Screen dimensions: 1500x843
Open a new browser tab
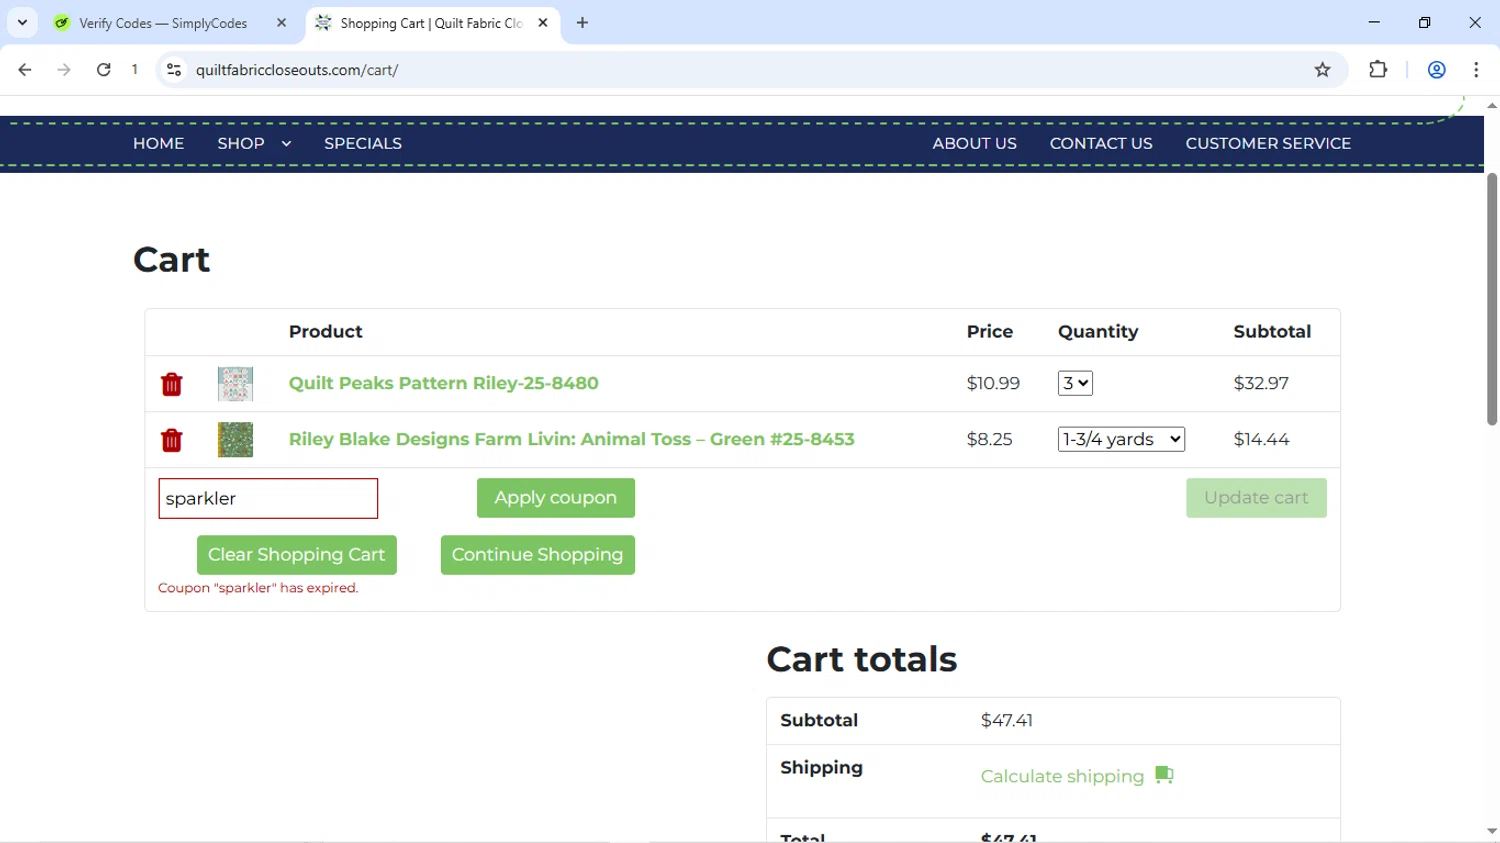pyautogui.click(x=583, y=23)
